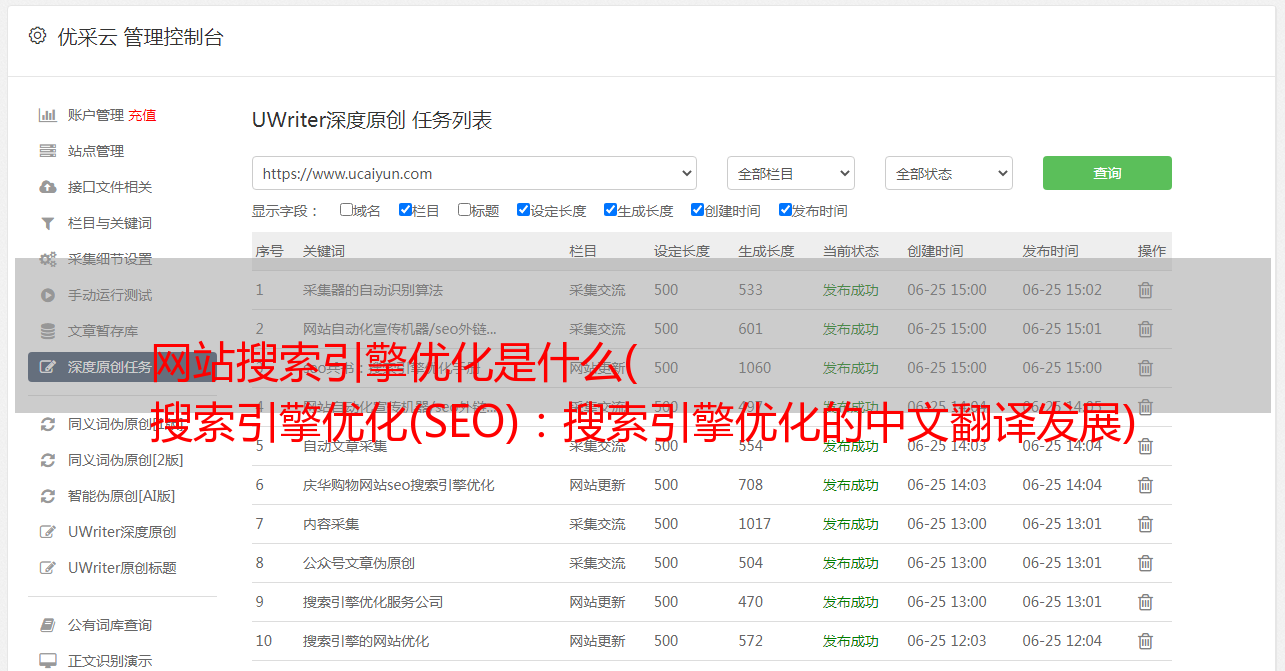Viewport: 1285px width, 671px height.
Task: Open the 全部状态 status dropdown
Action: [948, 173]
